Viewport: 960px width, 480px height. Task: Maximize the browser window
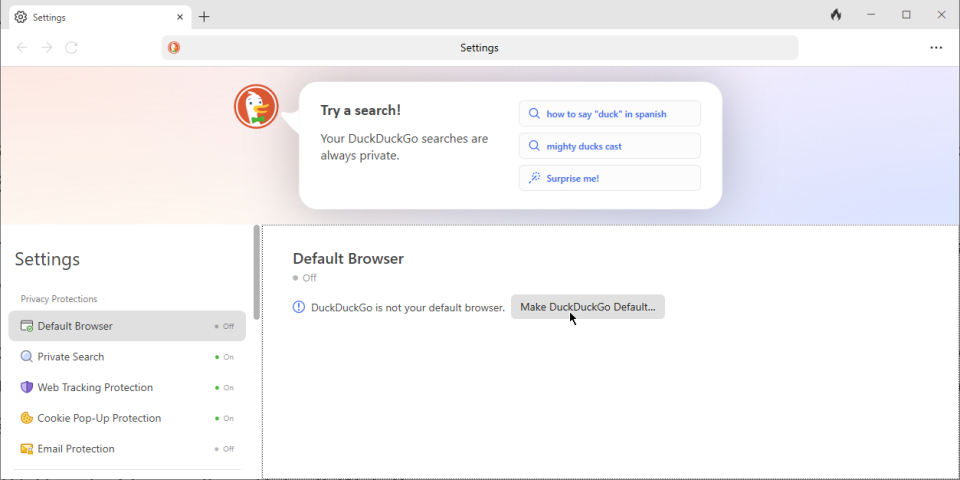click(906, 15)
